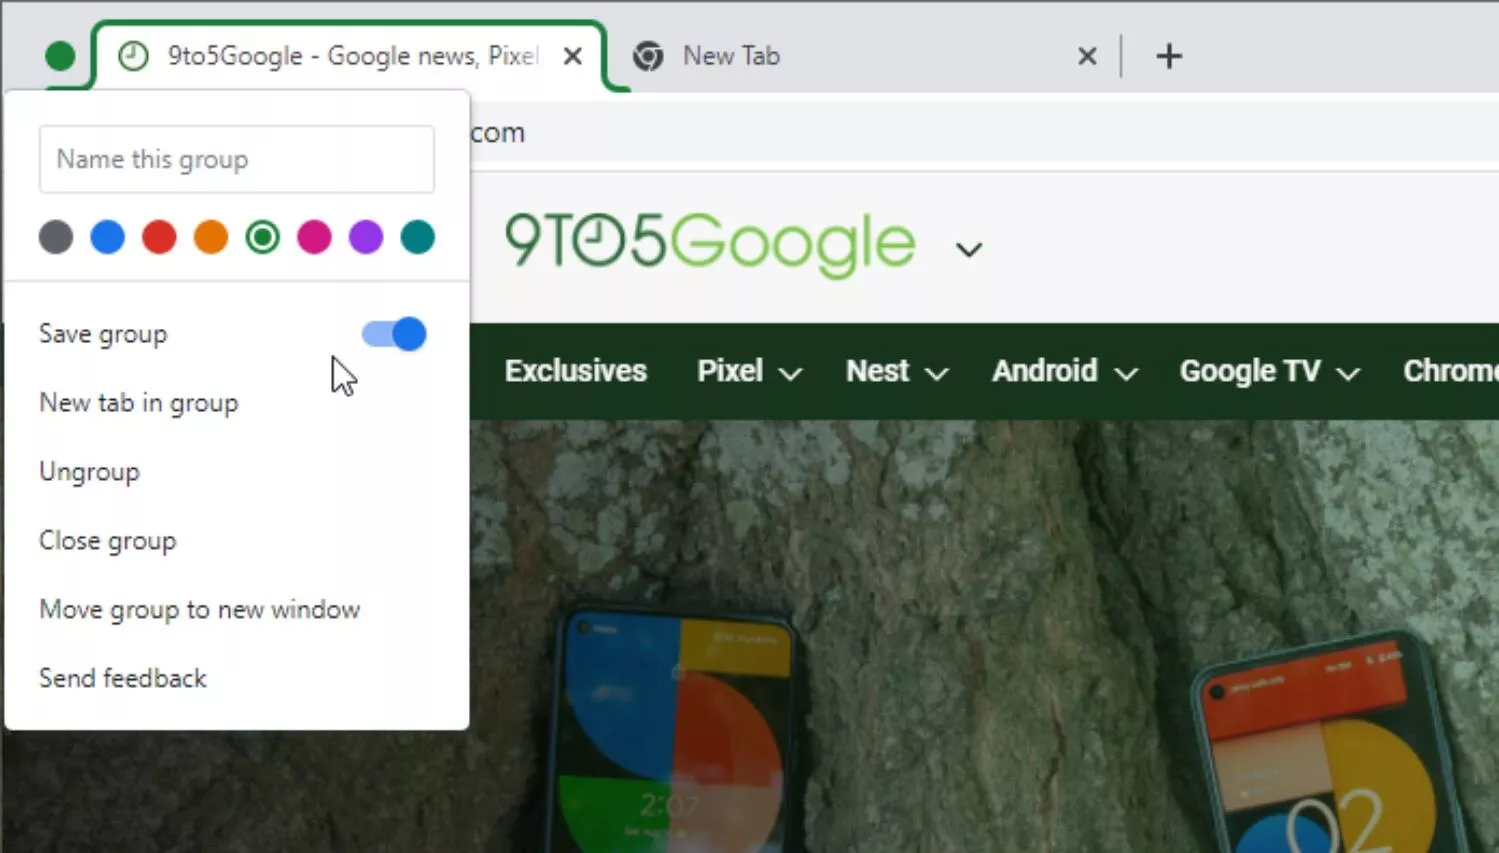Close the New Tab tab
This screenshot has height=853, width=1499.
click(x=1087, y=56)
